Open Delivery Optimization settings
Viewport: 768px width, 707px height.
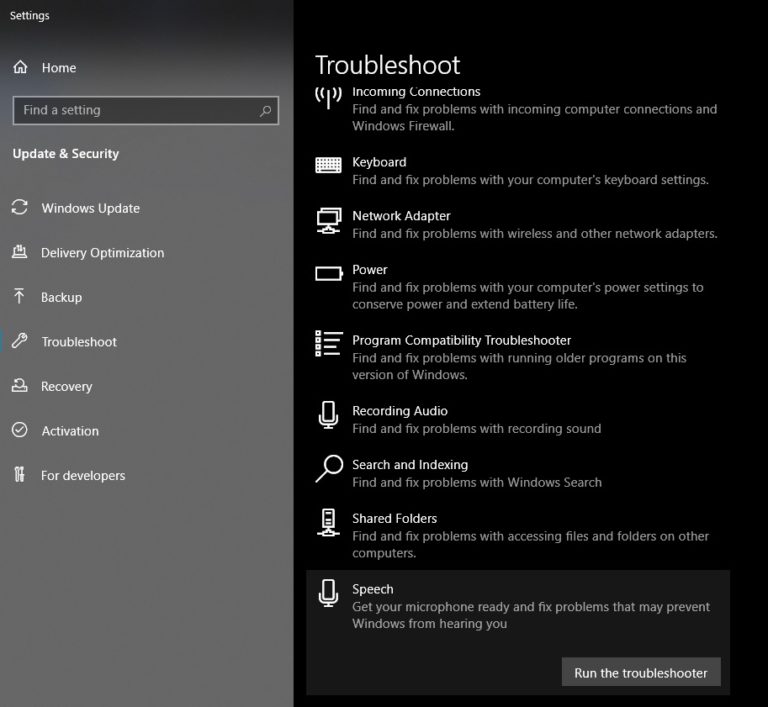[102, 253]
